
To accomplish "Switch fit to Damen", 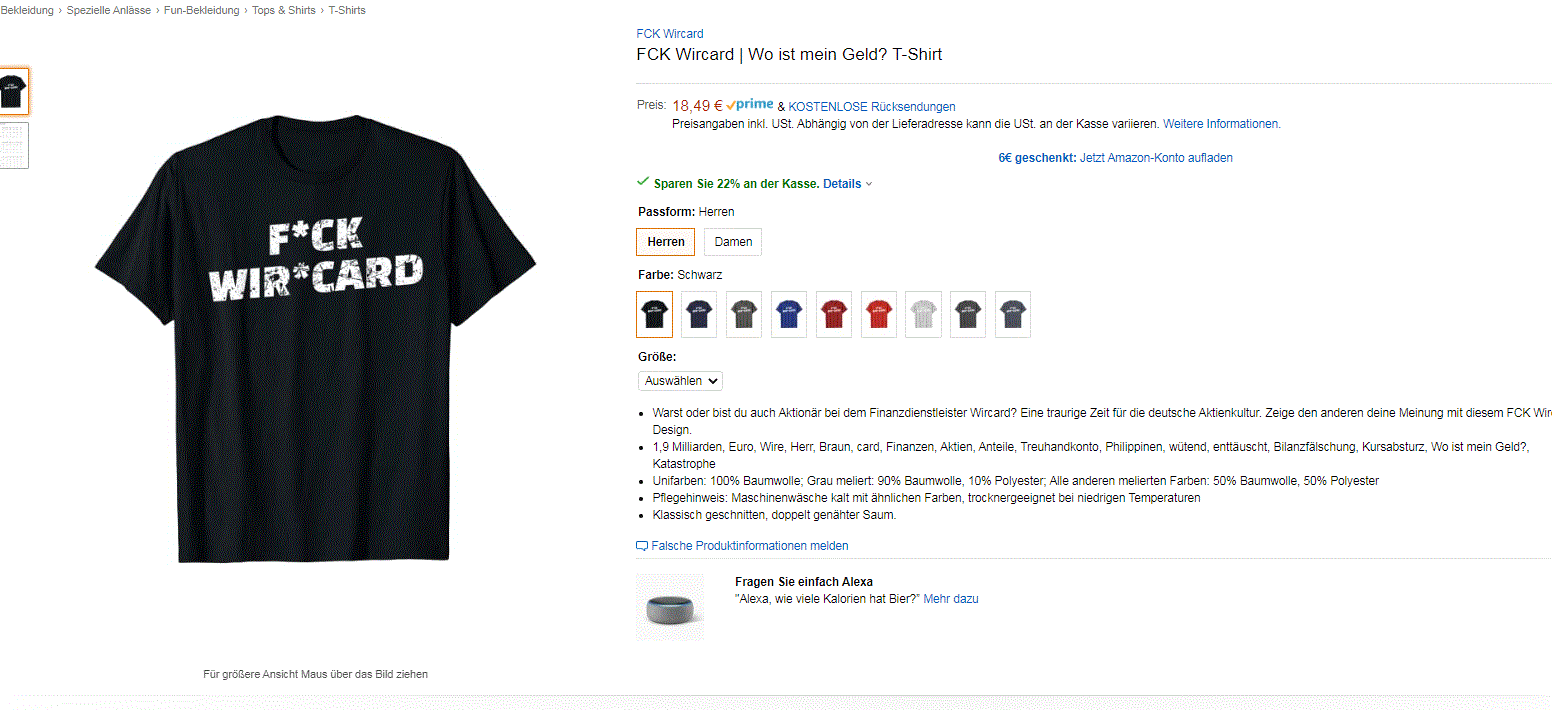I will coord(733,242).
